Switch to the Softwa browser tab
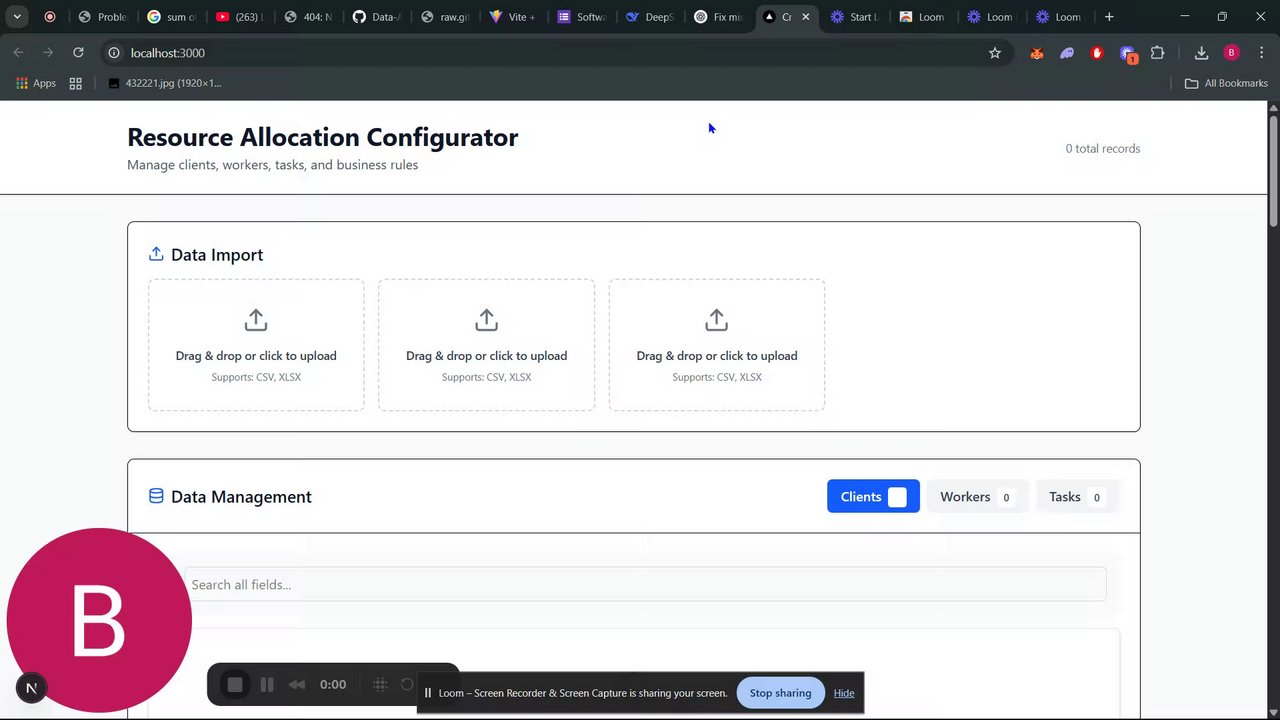 [x=581, y=17]
